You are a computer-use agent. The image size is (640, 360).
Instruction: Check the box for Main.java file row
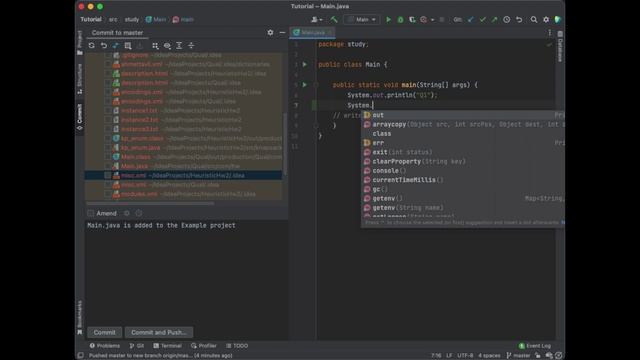click(x=107, y=166)
